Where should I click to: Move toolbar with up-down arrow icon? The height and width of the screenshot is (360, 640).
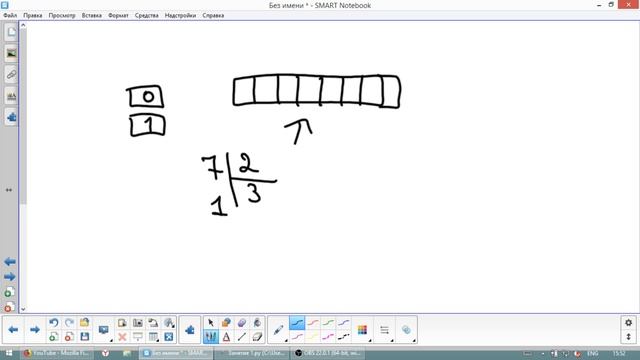(x=629, y=337)
